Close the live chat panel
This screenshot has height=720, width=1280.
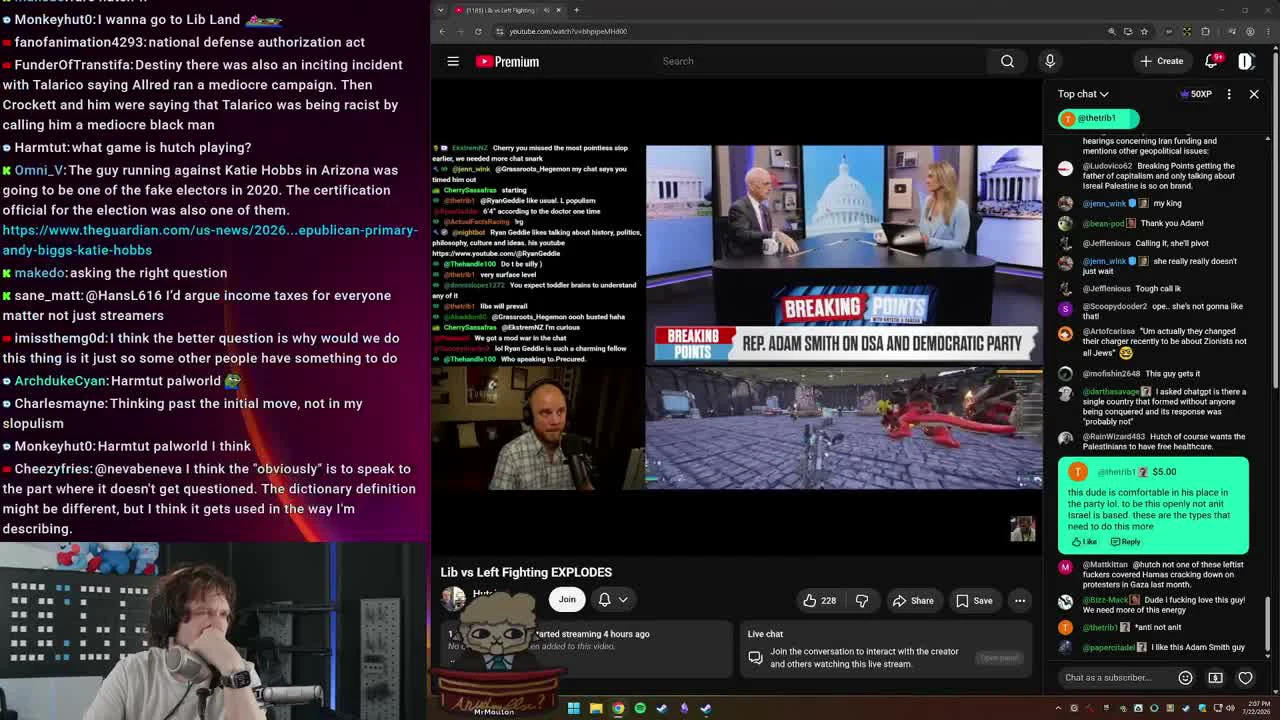tap(1254, 94)
